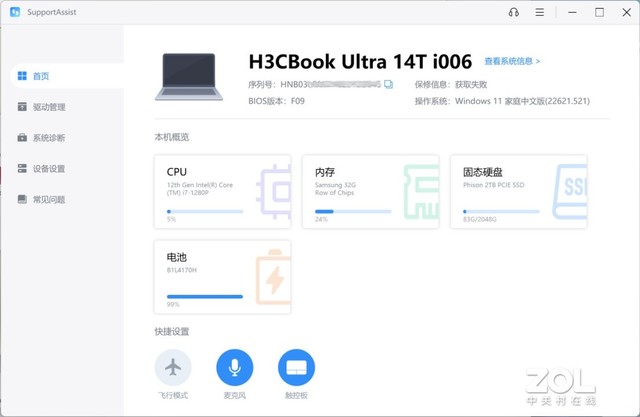Open the 内存 memory overview card
This screenshot has width=640, height=417.
click(x=371, y=191)
